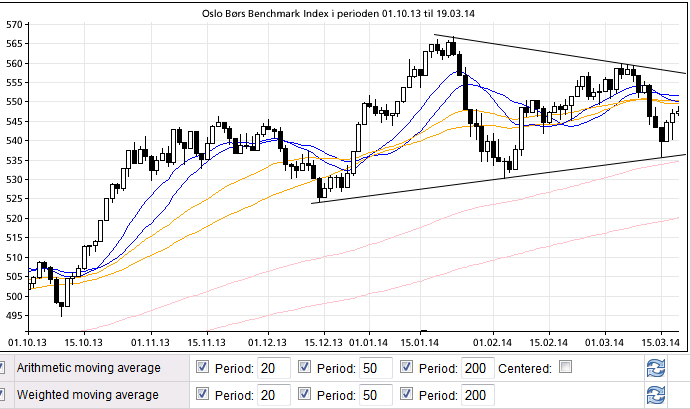Click Arithmetic period field containing 200
Image resolution: width=691 pixels, height=409 pixels.
(476, 368)
